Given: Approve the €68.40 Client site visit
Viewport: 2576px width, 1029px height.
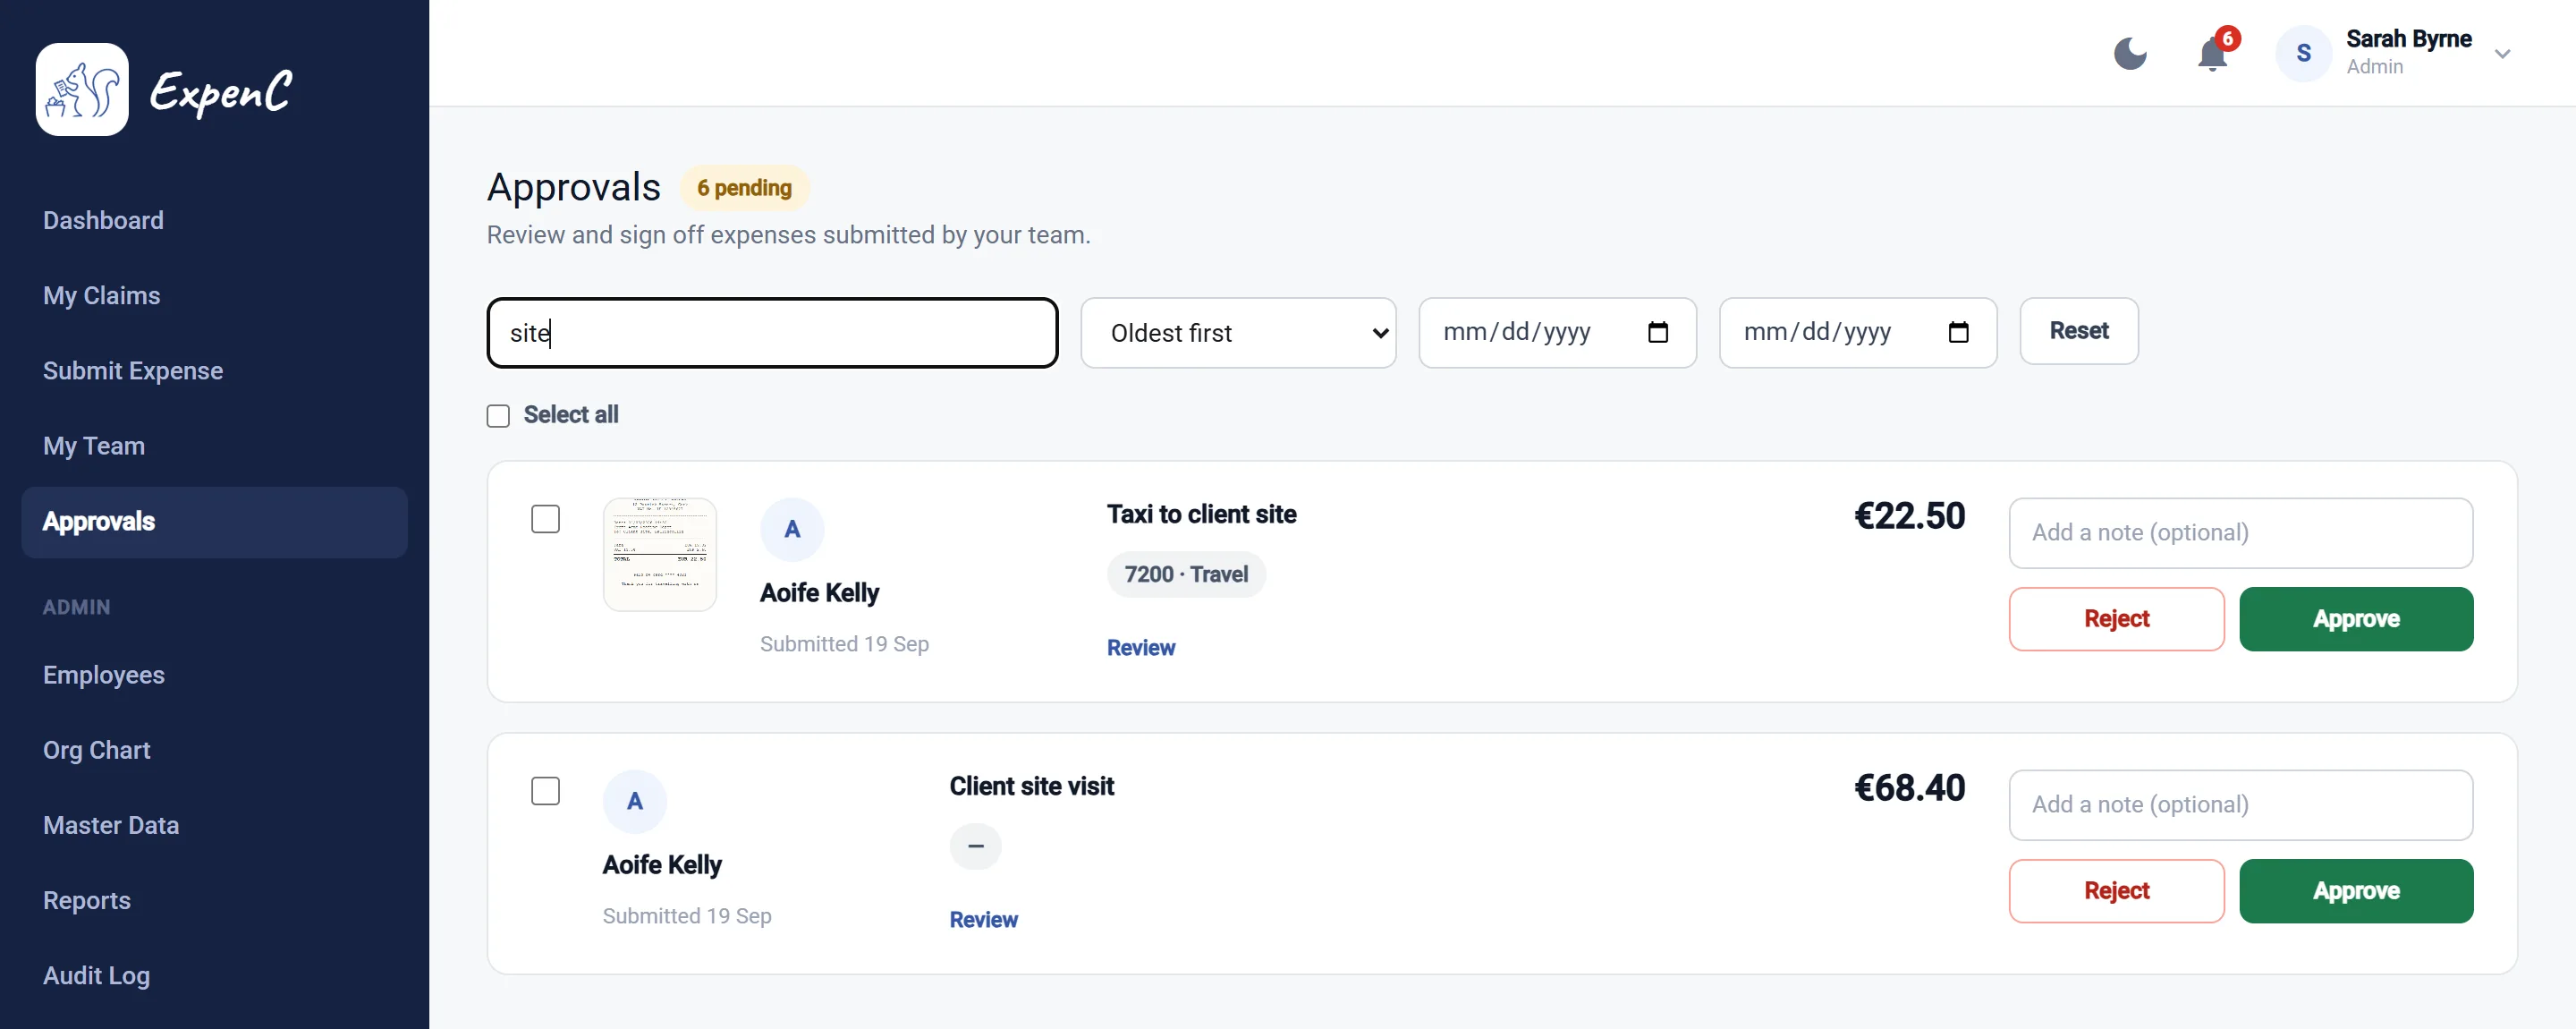Looking at the screenshot, I should point(2355,891).
